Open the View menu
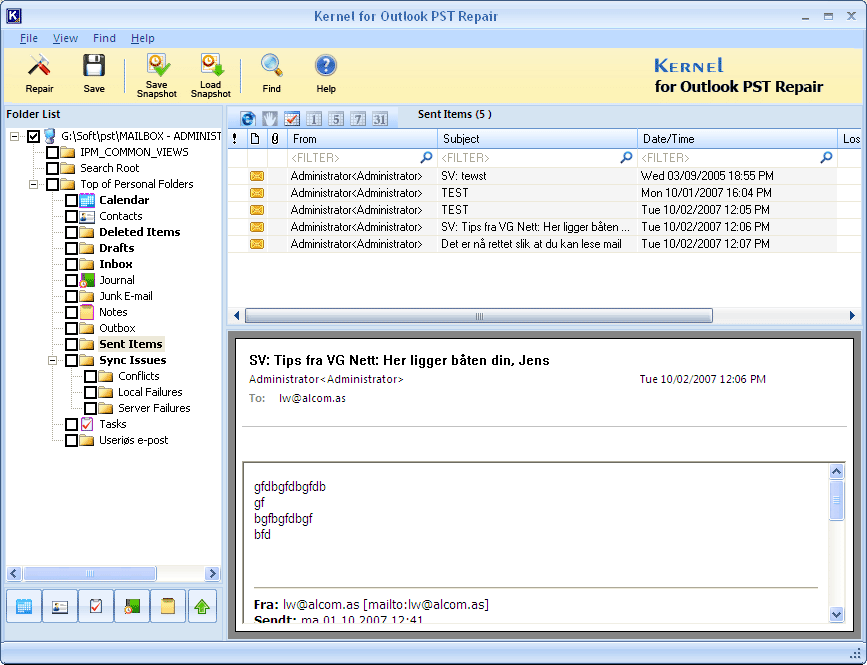This screenshot has width=867, height=665. (x=65, y=38)
